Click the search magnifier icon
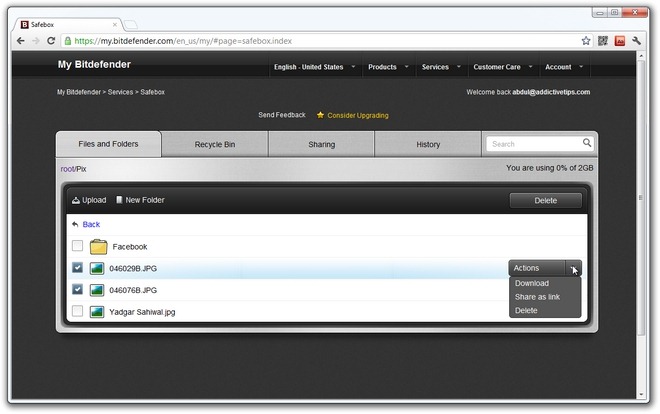Screen dimensions: 660x414 pos(587,143)
